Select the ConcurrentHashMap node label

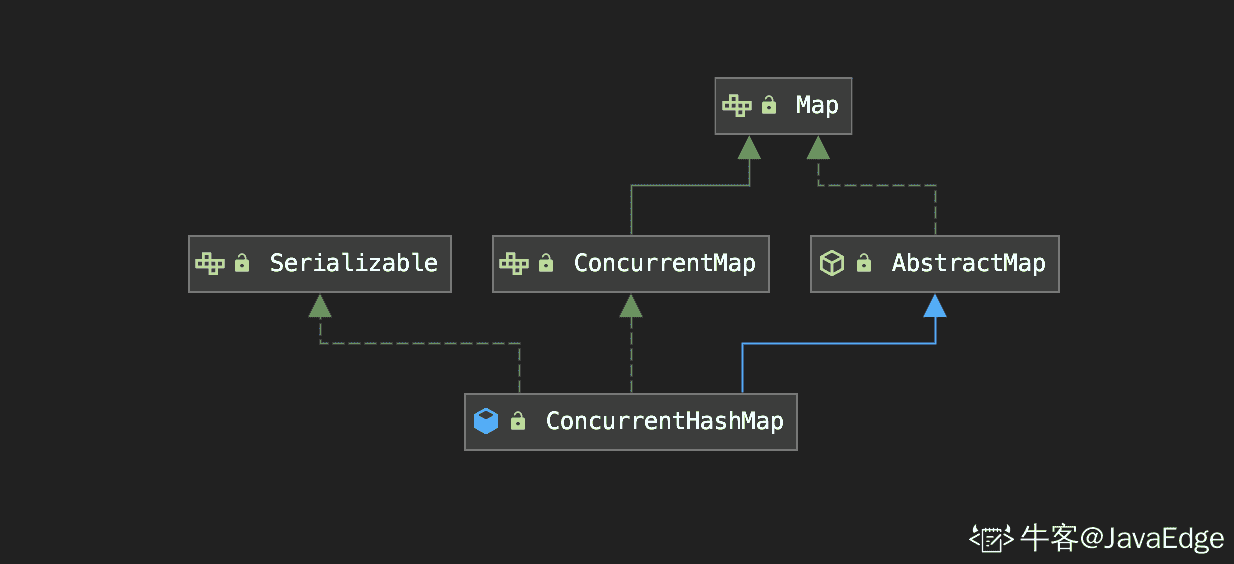pos(664,421)
